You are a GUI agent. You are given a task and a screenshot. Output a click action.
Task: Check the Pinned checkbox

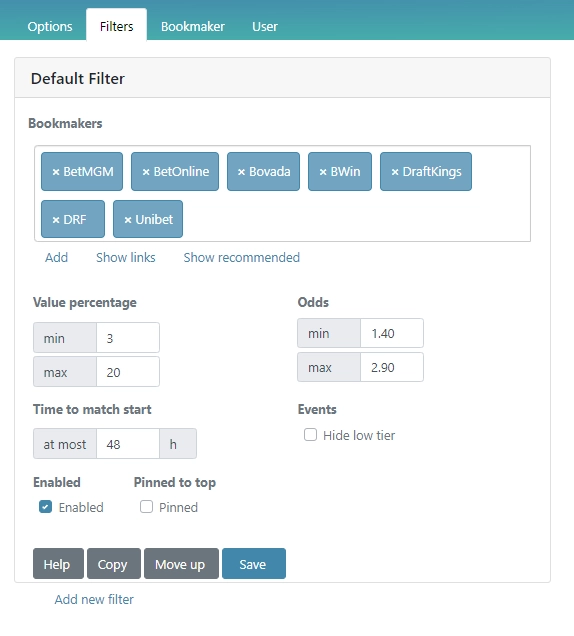point(146,507)
